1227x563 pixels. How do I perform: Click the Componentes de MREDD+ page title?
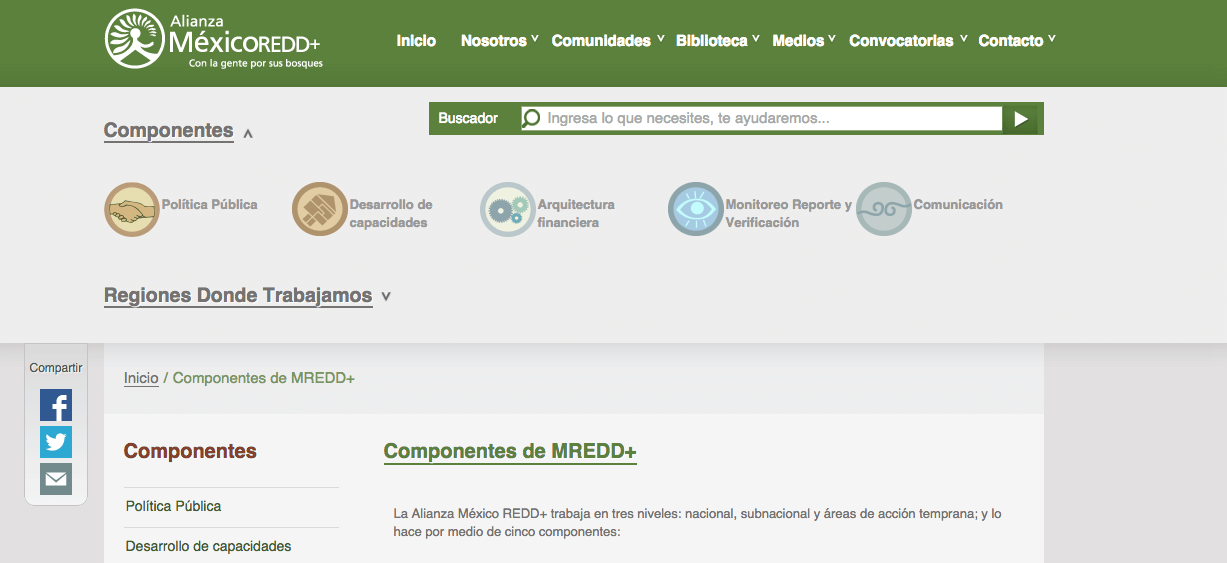[510, 451]
